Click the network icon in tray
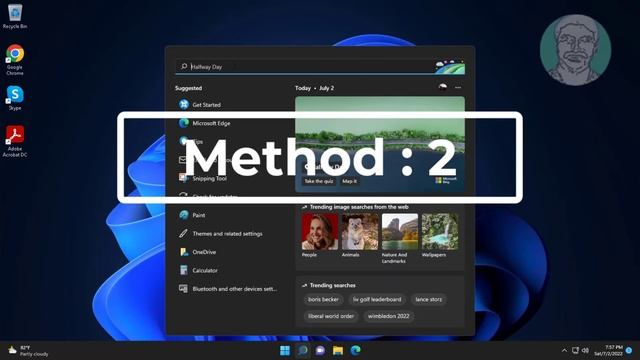This screenshot has width=640, height=360. click(x=575, y=351)
